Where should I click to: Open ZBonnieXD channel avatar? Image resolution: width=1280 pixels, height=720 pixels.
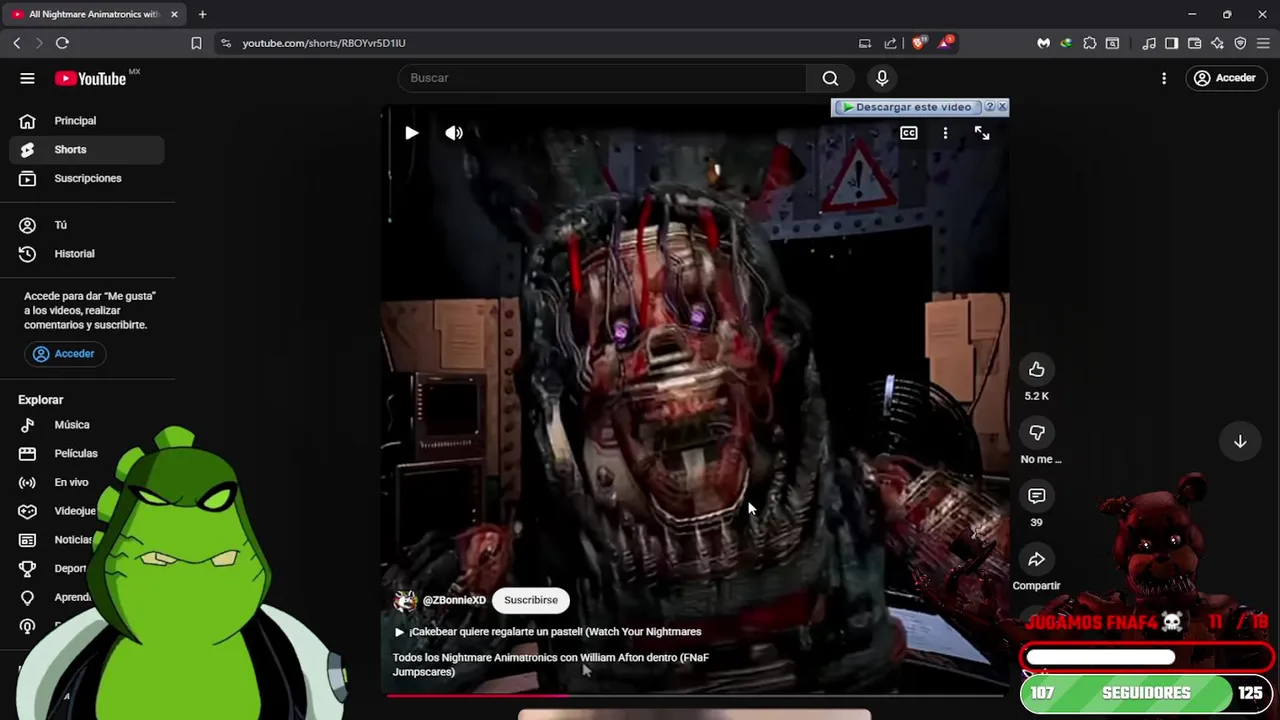405,600
